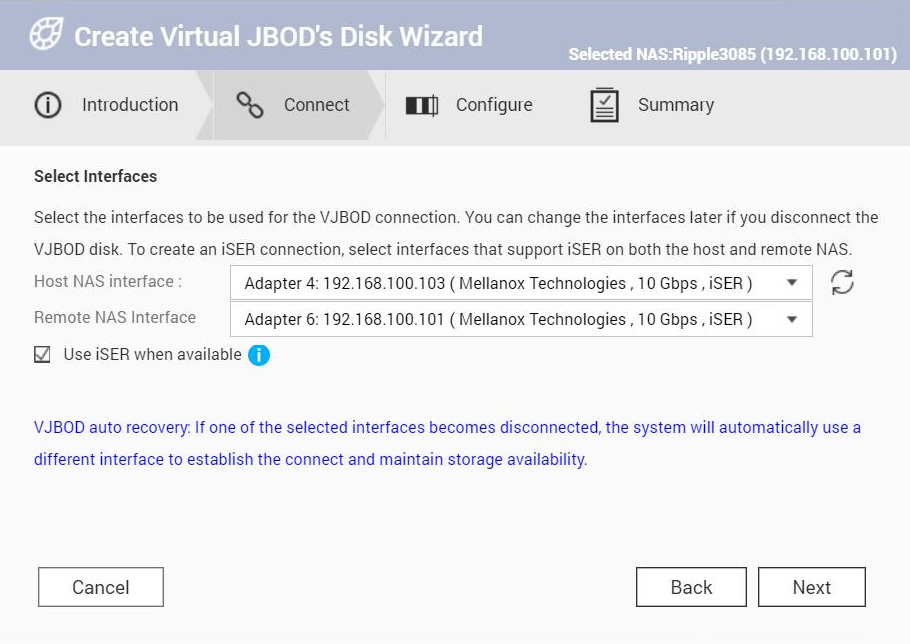The width and height of the screenshot is (910, 644).
Task: Expand the Remote NAS Interface dropdown arrow
Action: click(792, 320)
